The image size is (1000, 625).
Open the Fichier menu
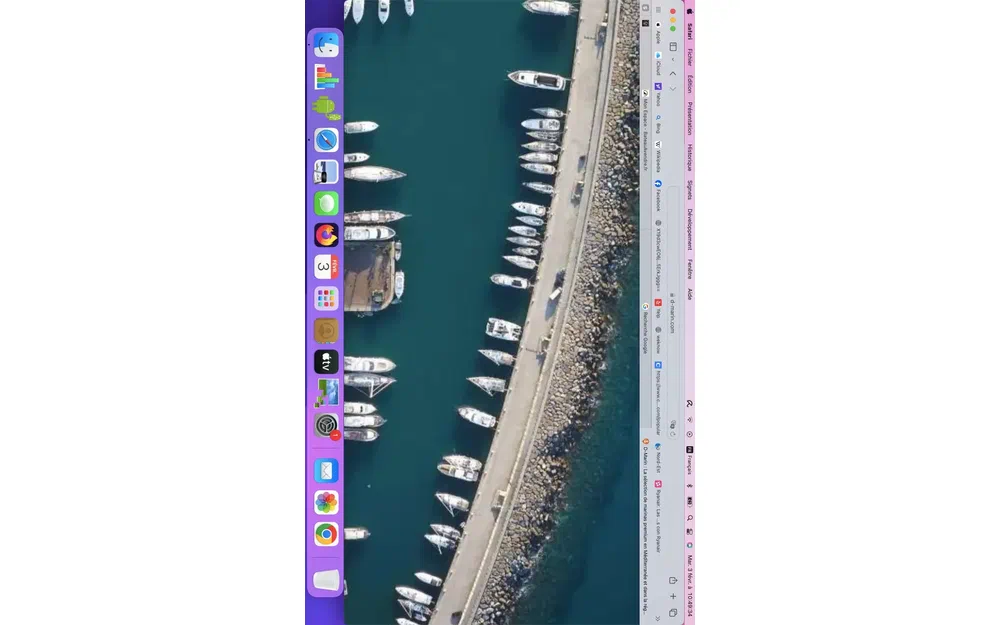[x=690, y=57]
